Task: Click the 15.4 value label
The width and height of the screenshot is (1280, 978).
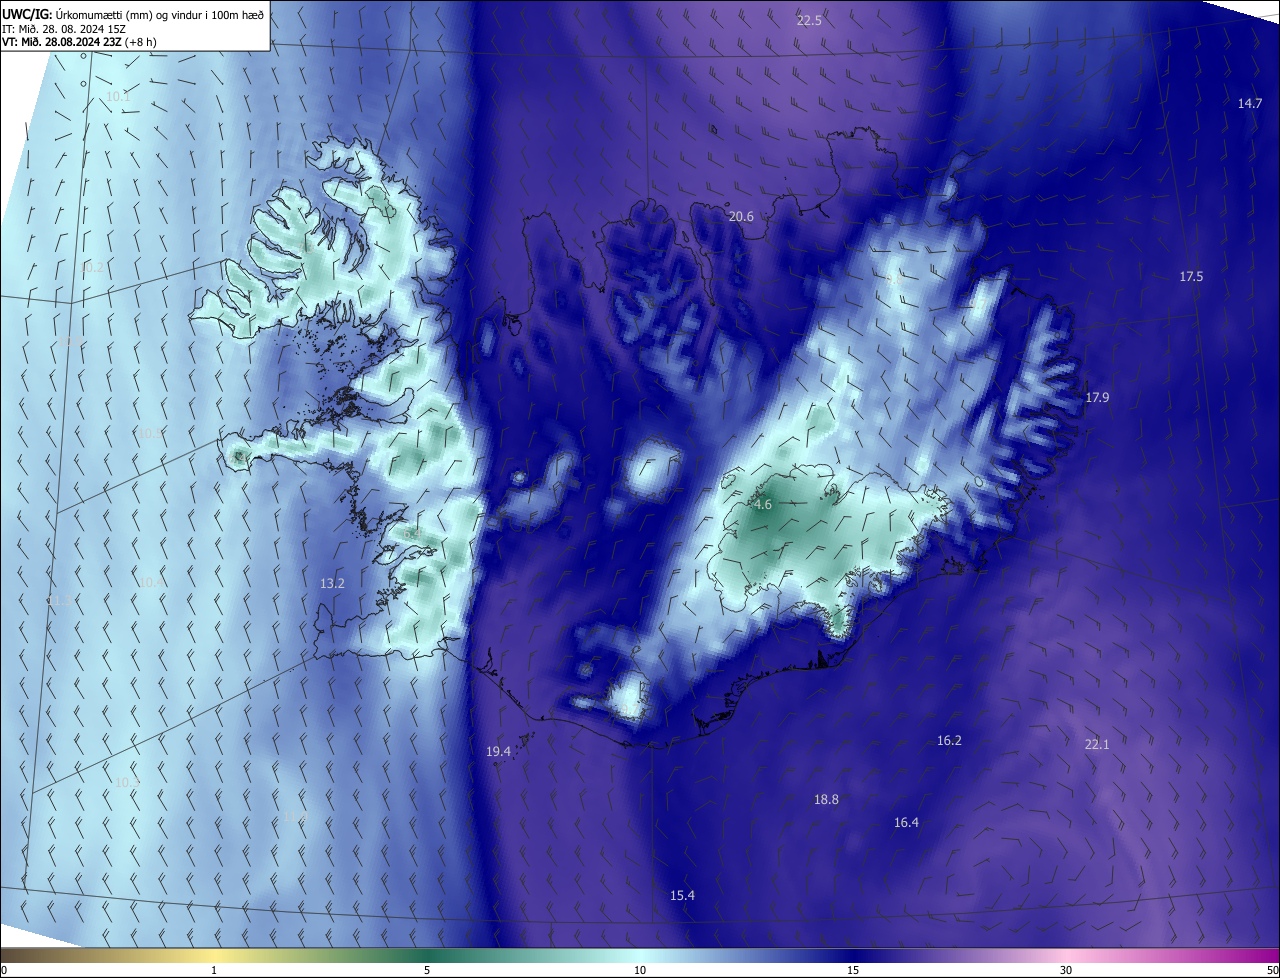Action: [682, 896]
